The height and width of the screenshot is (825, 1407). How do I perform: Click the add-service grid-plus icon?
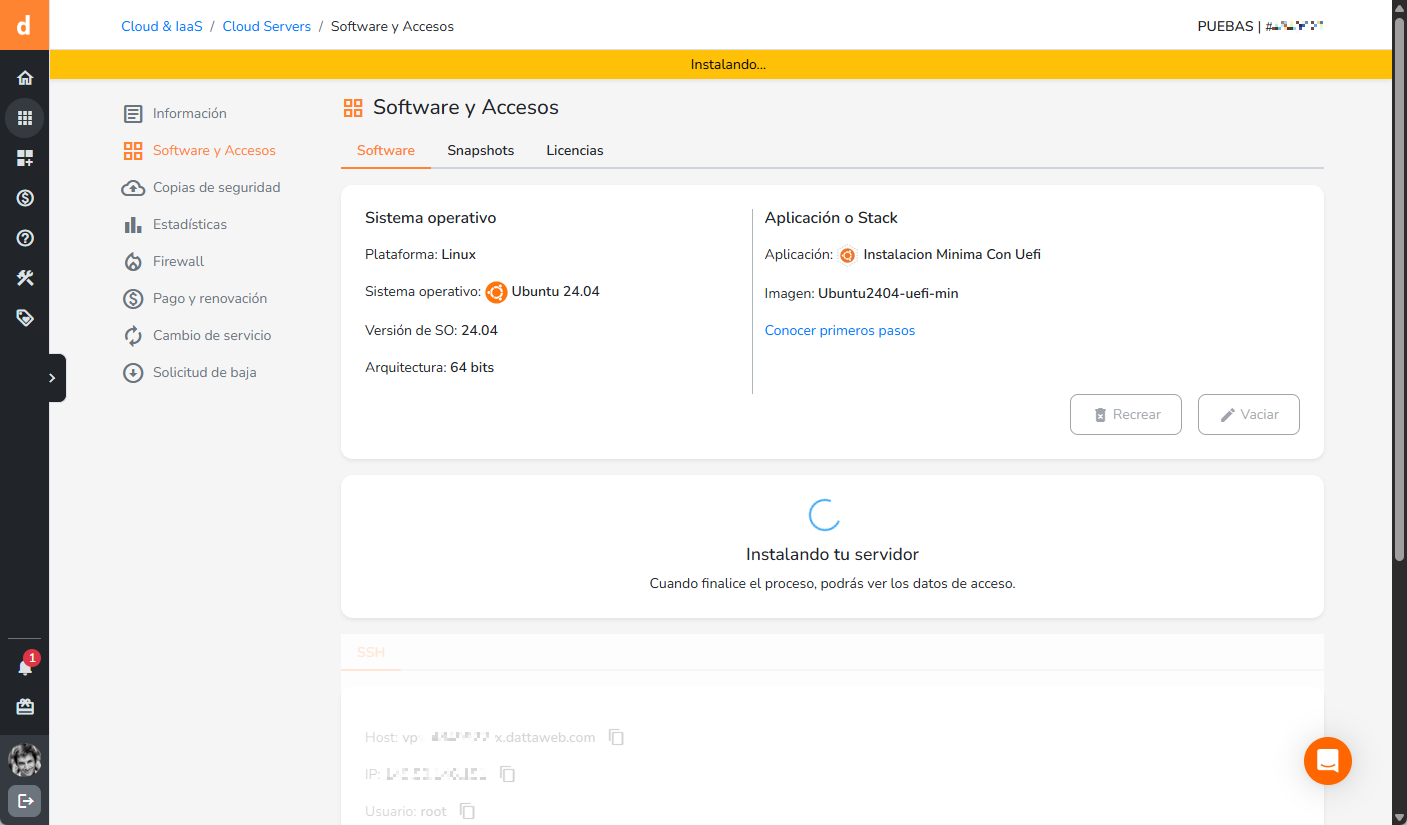[x=25, y=158]
